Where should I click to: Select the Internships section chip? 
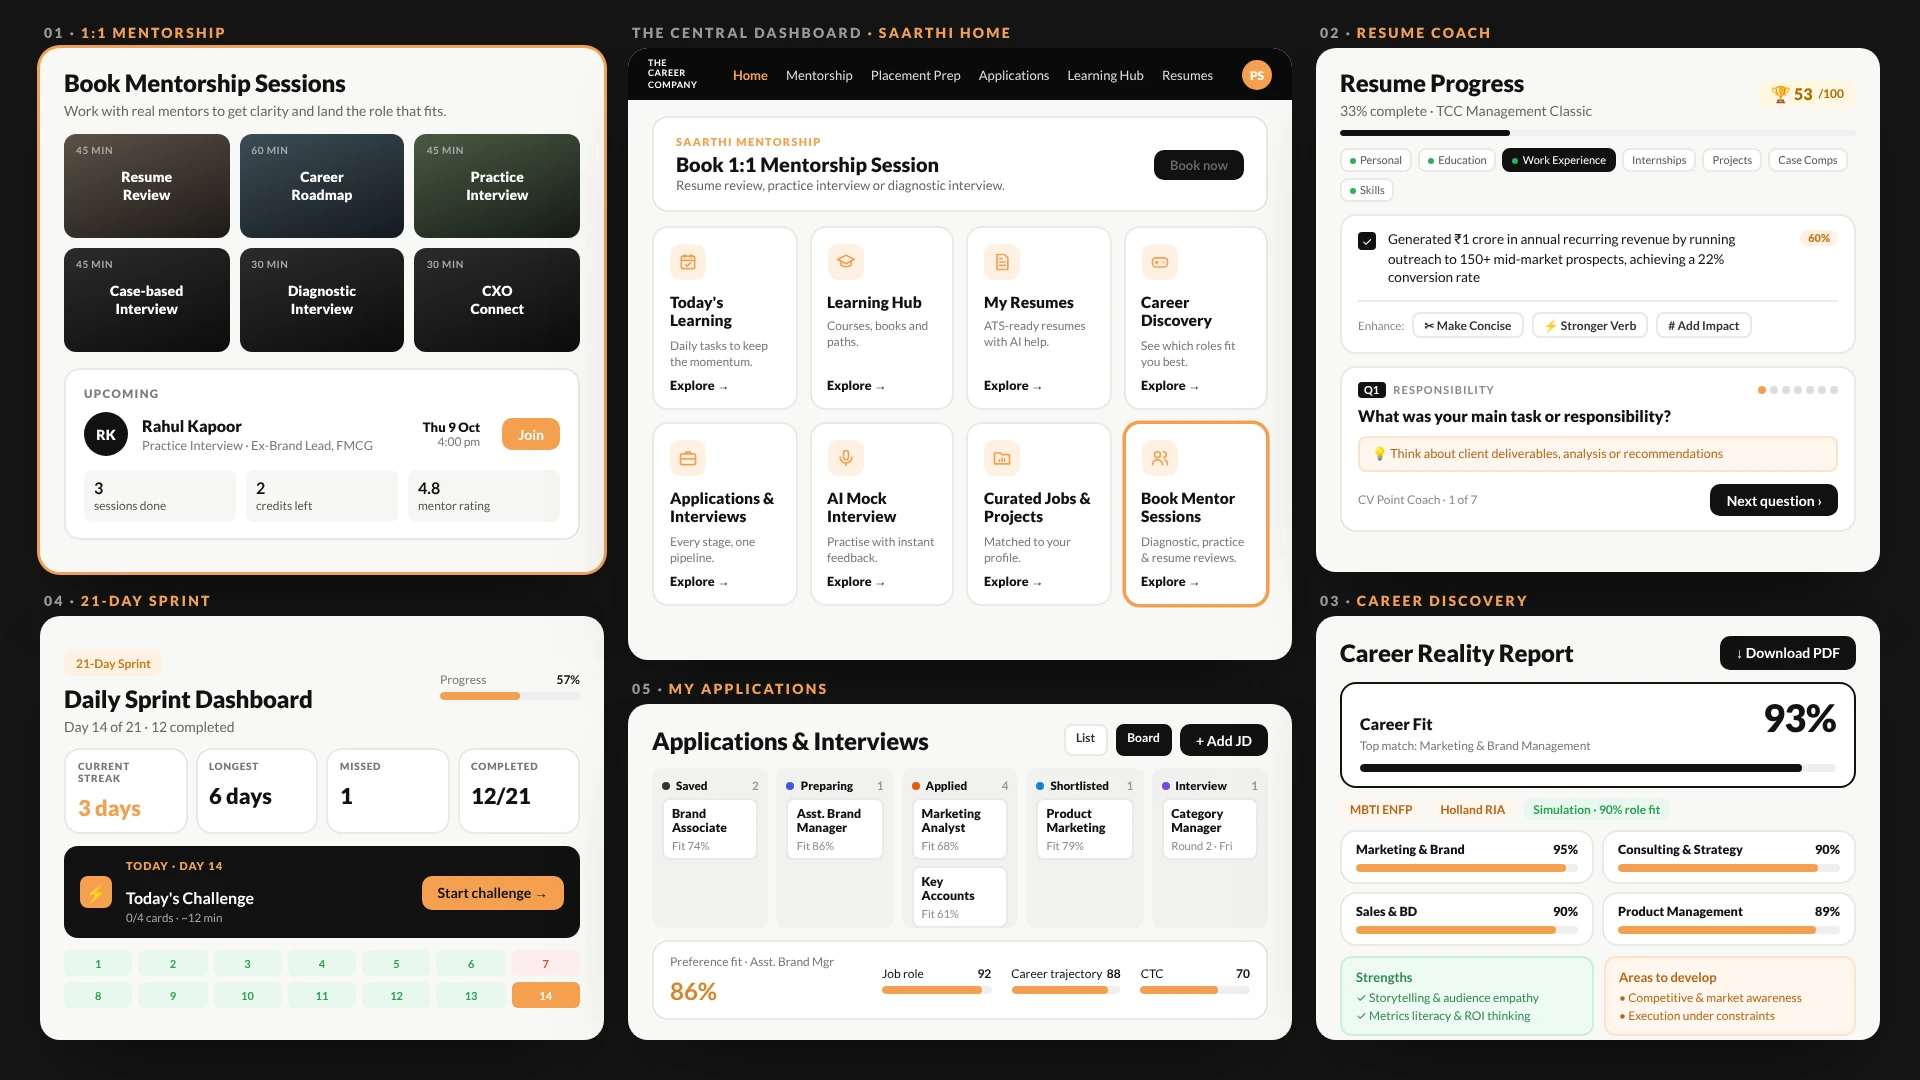pyautogui.click(x=1658, y=160)
